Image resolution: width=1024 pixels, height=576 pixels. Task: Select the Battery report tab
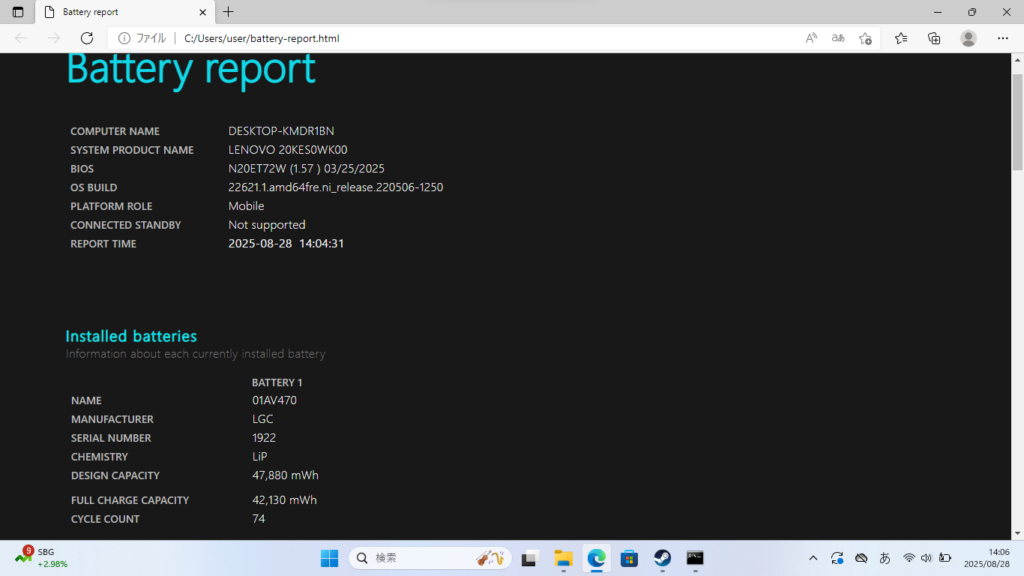click(x=120, y=12)
